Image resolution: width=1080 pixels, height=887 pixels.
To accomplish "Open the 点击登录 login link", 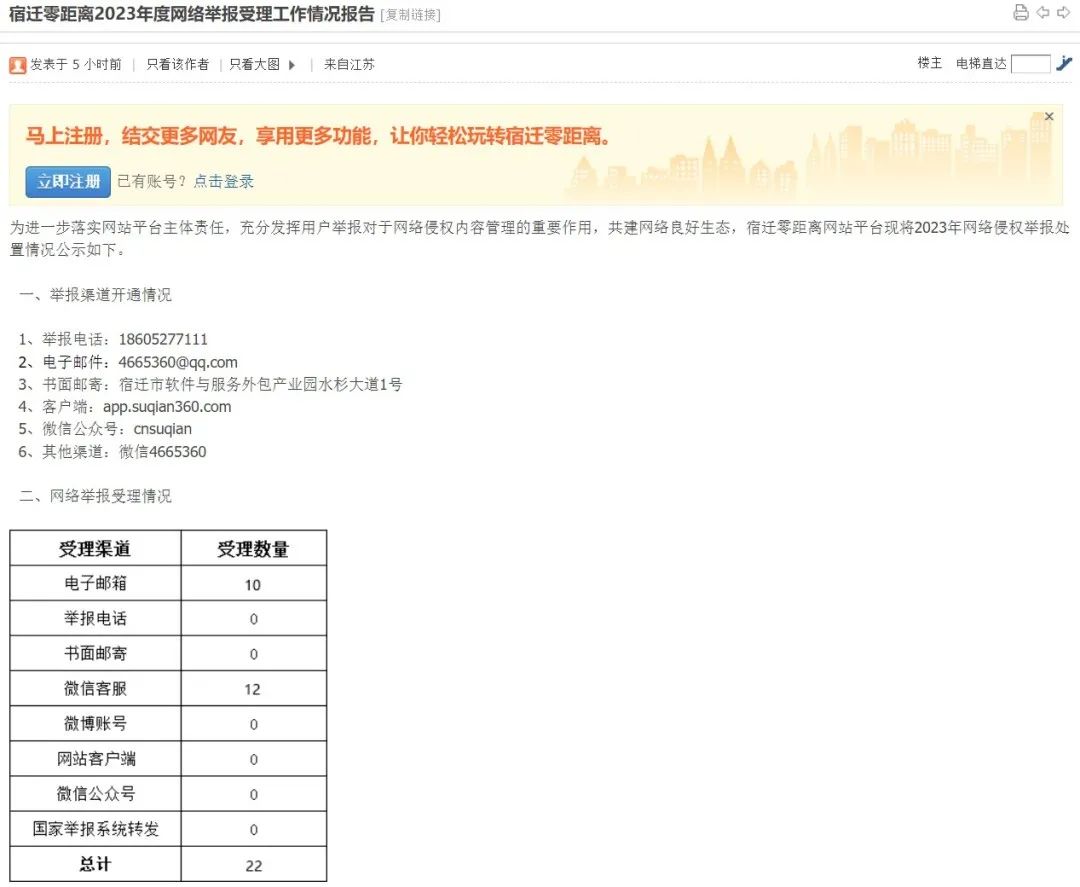I will click(x=224, y=181).
